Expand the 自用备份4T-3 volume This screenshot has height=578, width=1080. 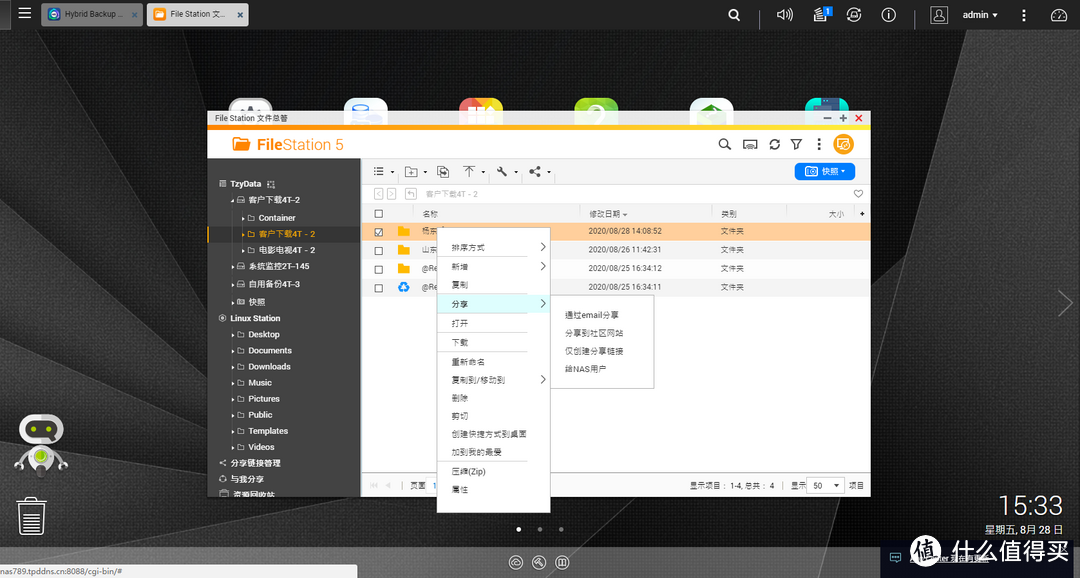click(233, 285)
